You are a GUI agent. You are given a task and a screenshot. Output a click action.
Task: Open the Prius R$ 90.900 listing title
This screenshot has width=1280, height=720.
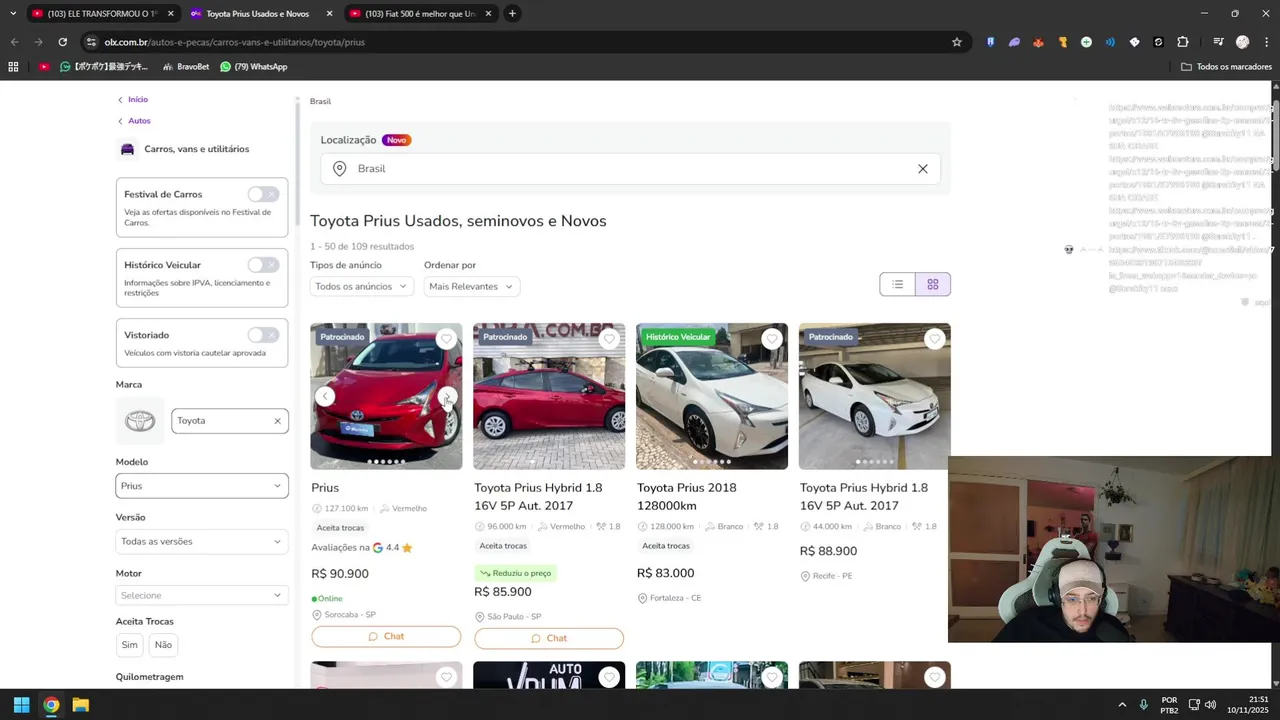coord(325,488)
